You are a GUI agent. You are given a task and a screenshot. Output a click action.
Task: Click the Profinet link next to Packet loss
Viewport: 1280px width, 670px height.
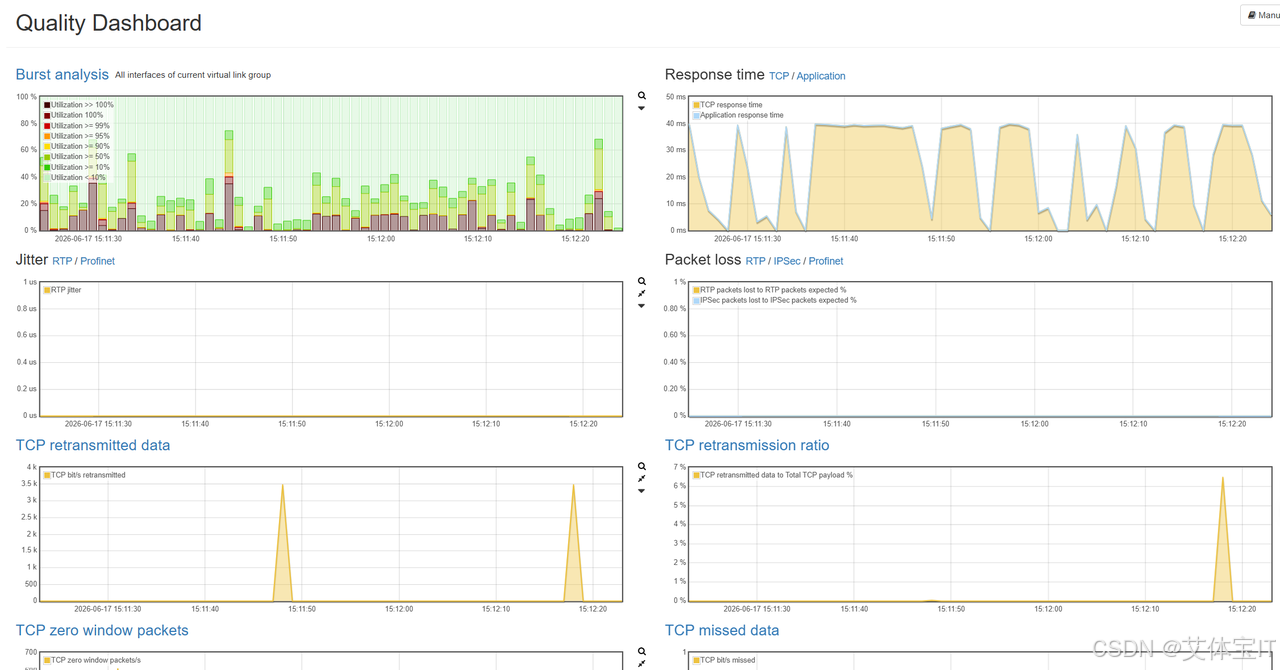pyautogui.click(x=826, y=261)
